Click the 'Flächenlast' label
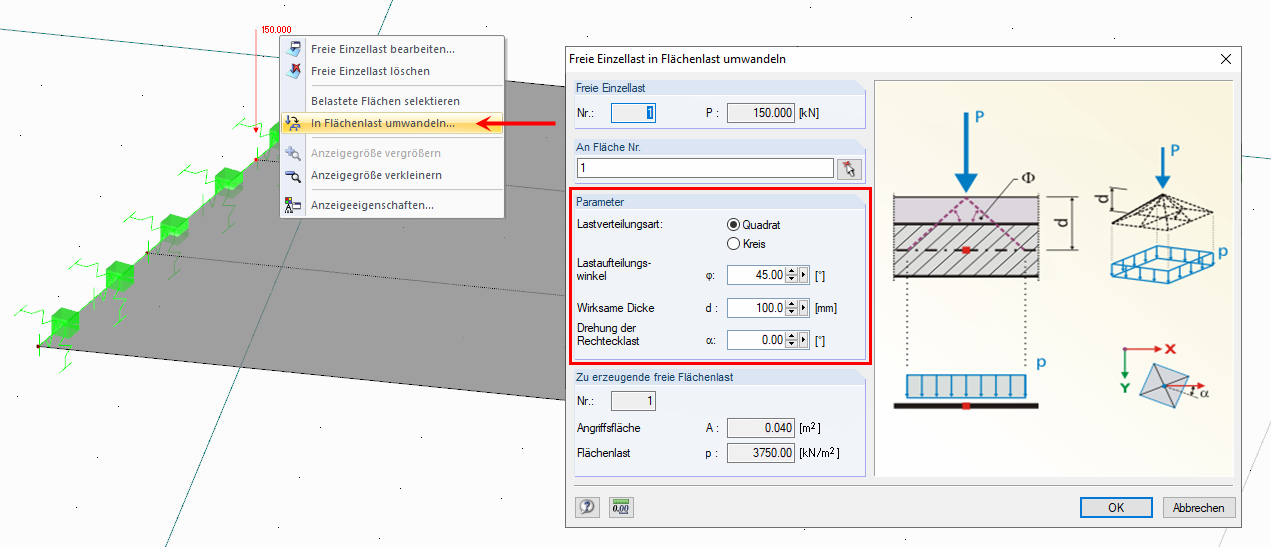Image resolution: width=1271 pixels, height=547 pixels. point(604,453)
